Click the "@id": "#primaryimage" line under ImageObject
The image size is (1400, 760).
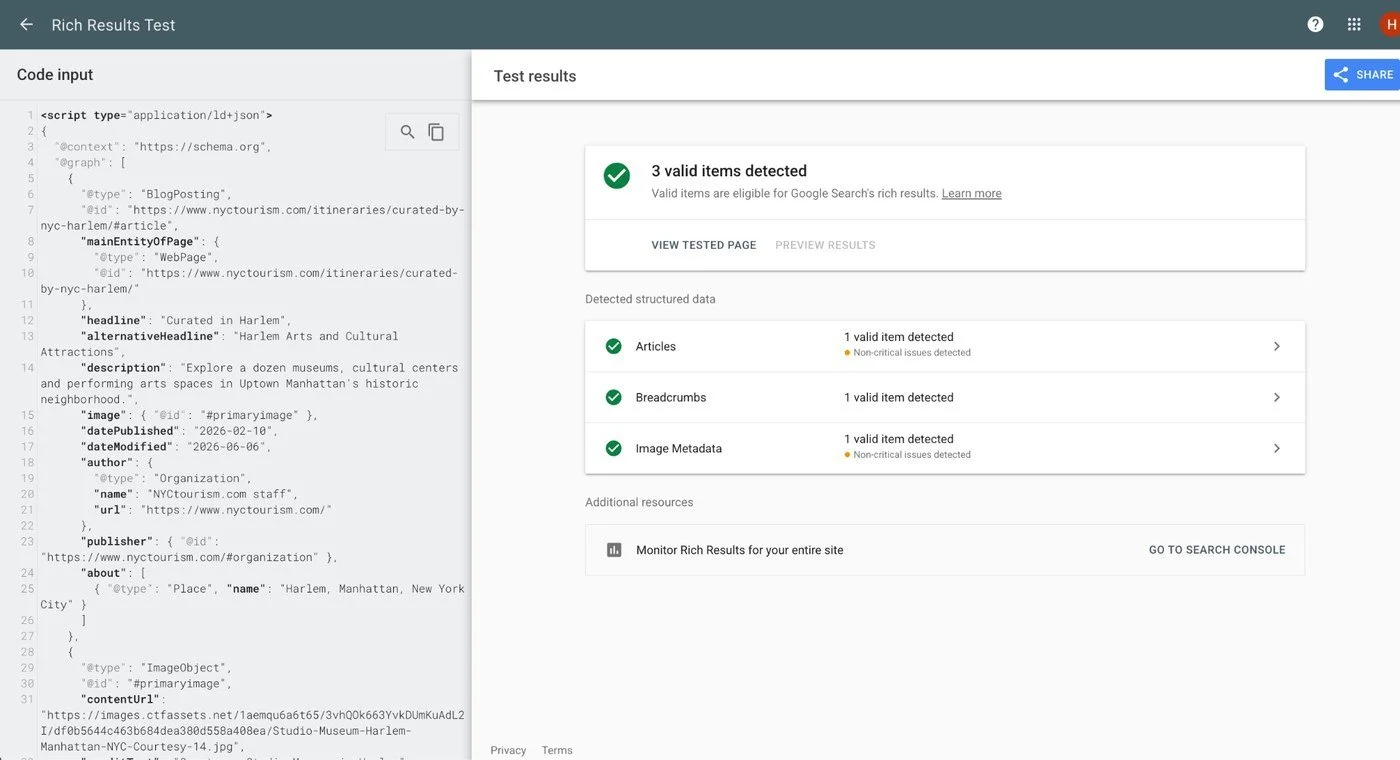[x=156, y=684]
